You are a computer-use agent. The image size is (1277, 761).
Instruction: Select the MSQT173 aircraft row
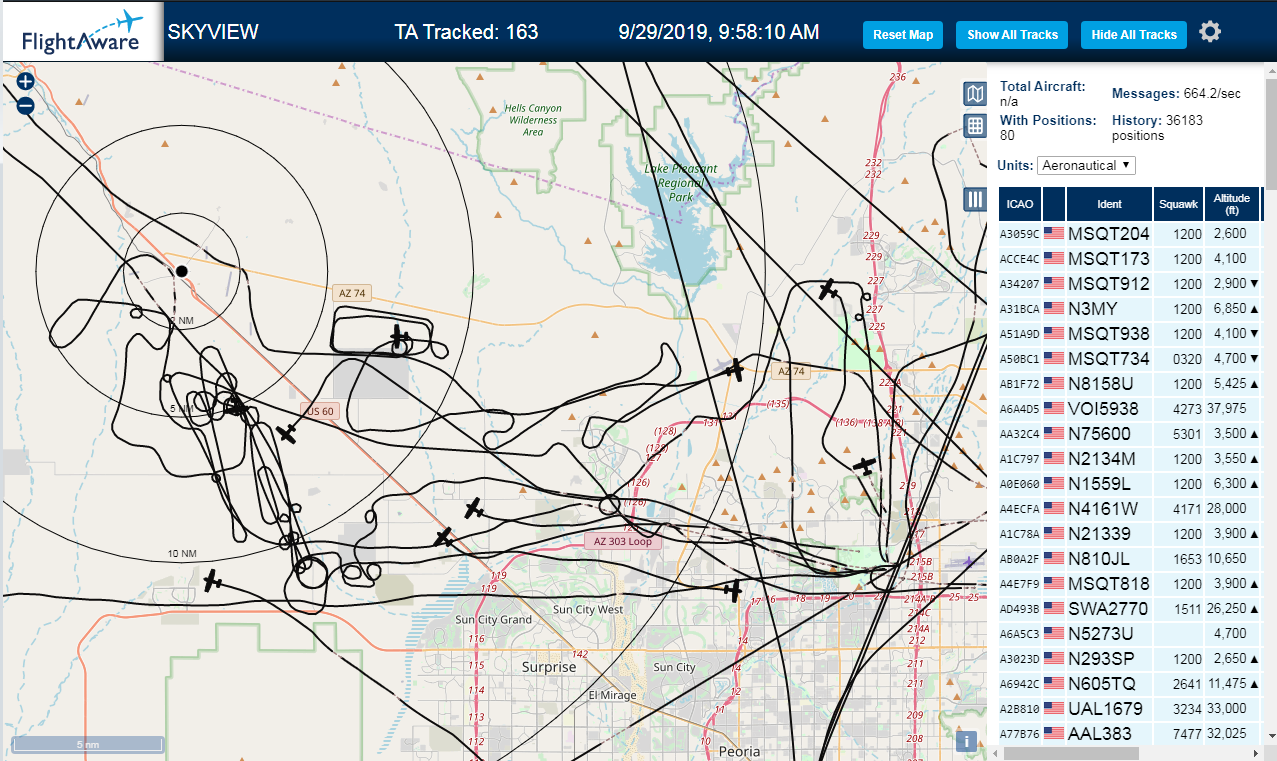coord(1130,259)
